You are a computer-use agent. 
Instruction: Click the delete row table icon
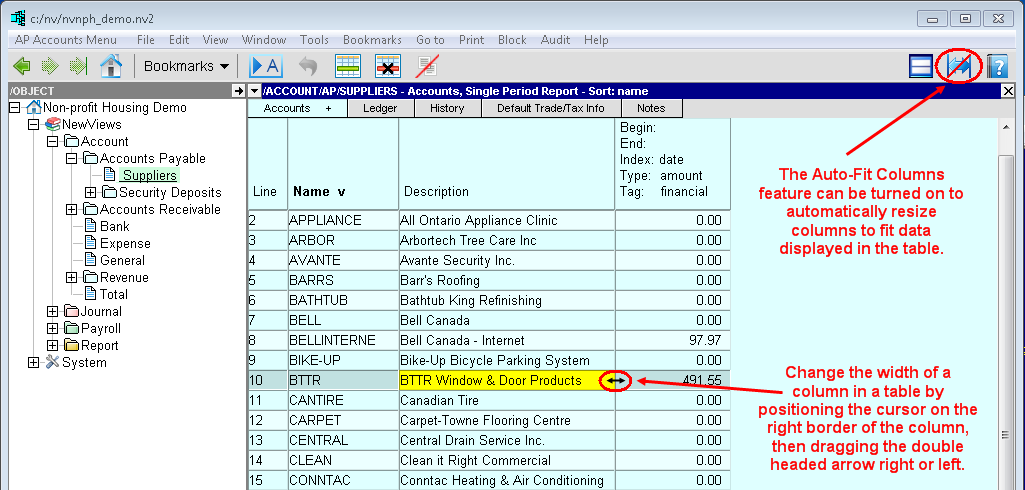tap(388, 67)
